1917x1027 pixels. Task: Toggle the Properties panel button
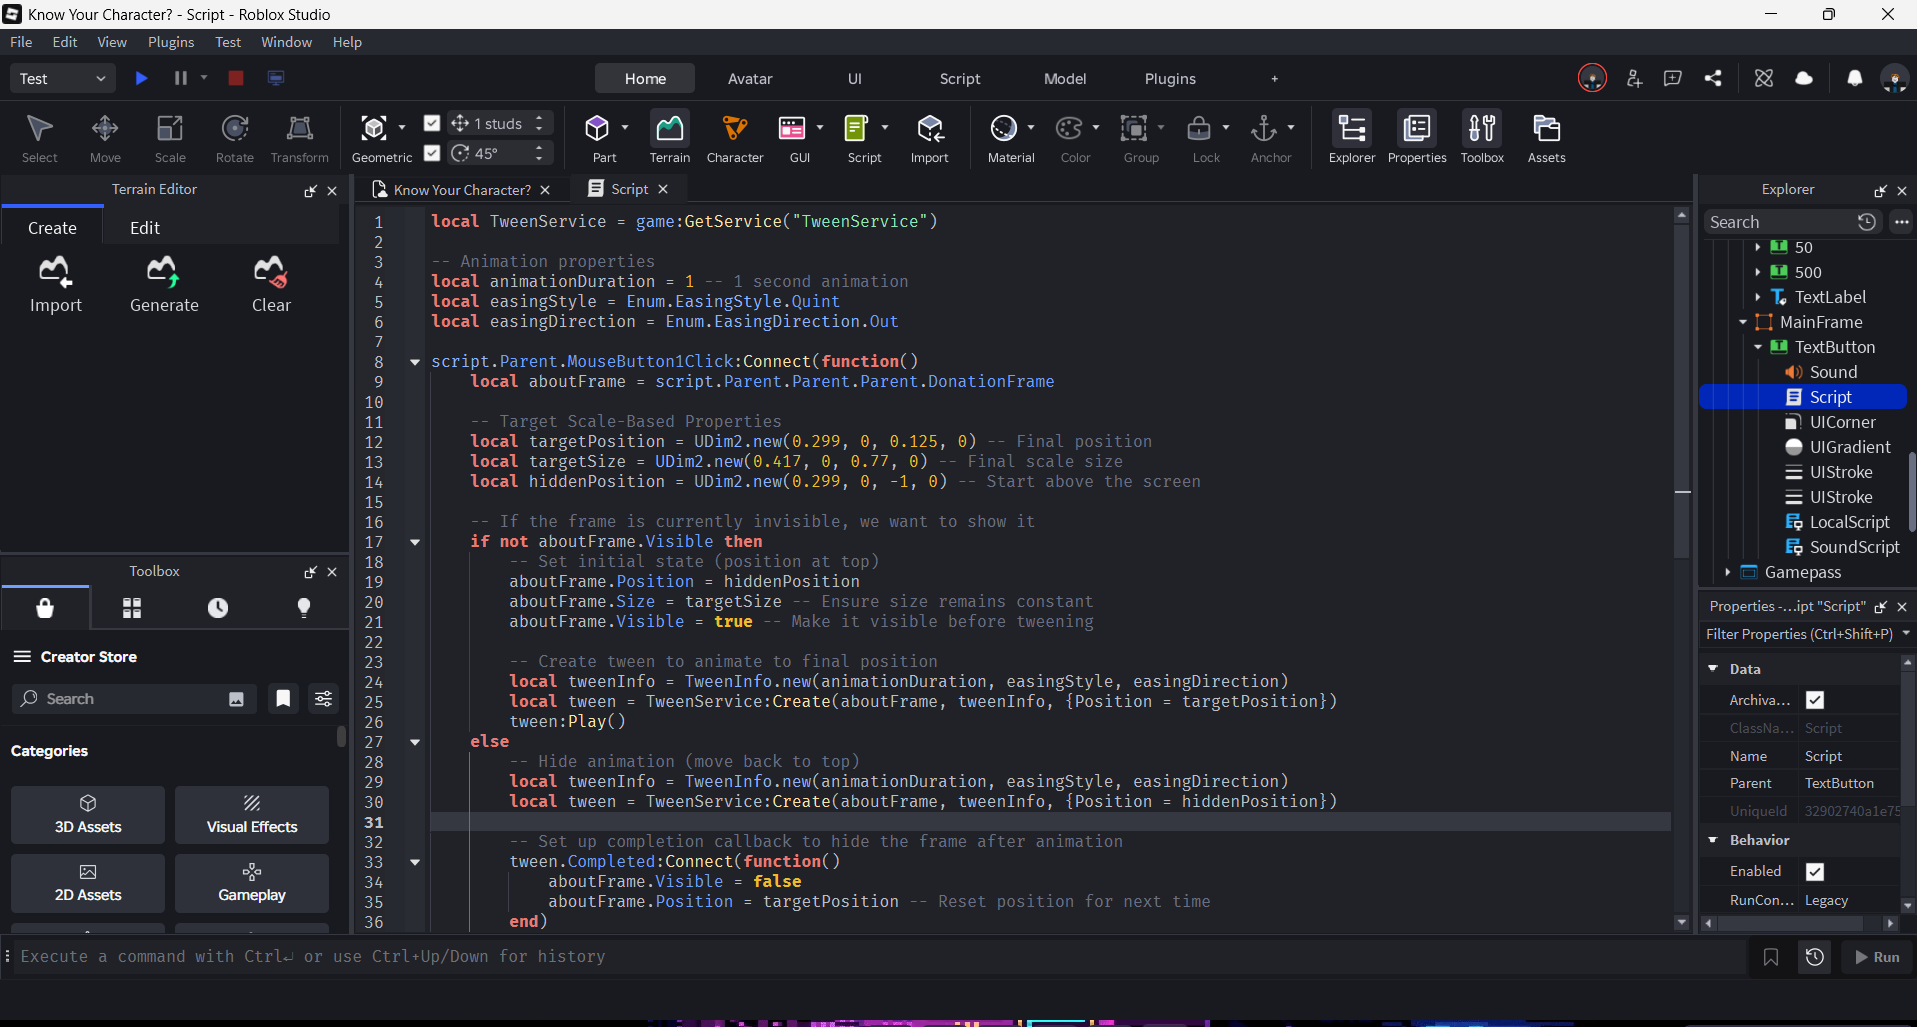pyautogui.click(x=1417, y=138)
